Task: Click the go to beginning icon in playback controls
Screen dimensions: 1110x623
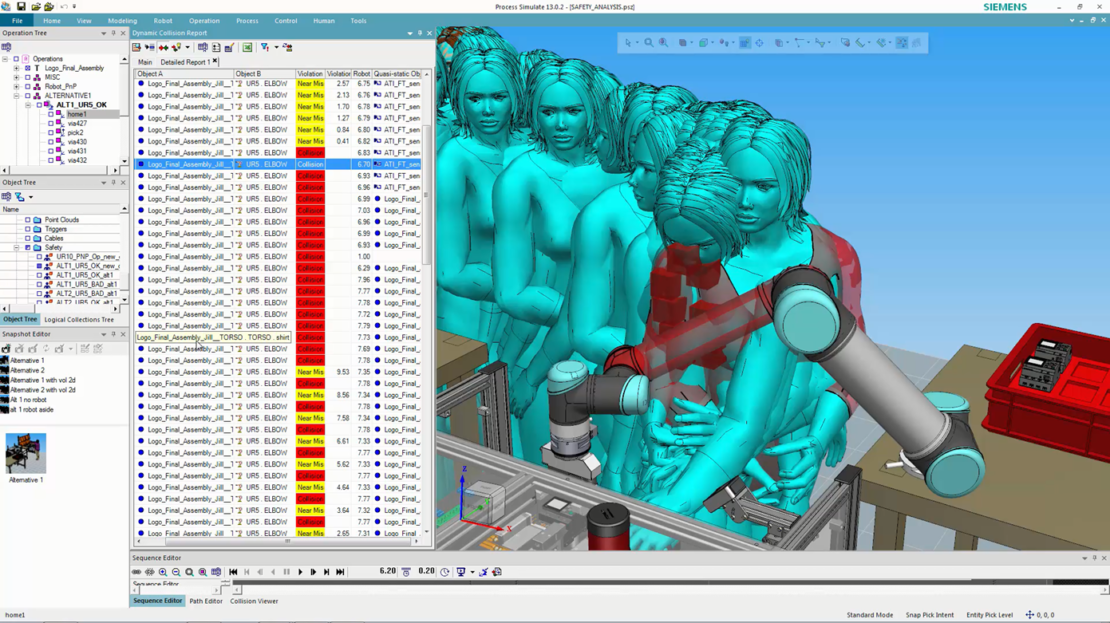Action: (234, 571)
